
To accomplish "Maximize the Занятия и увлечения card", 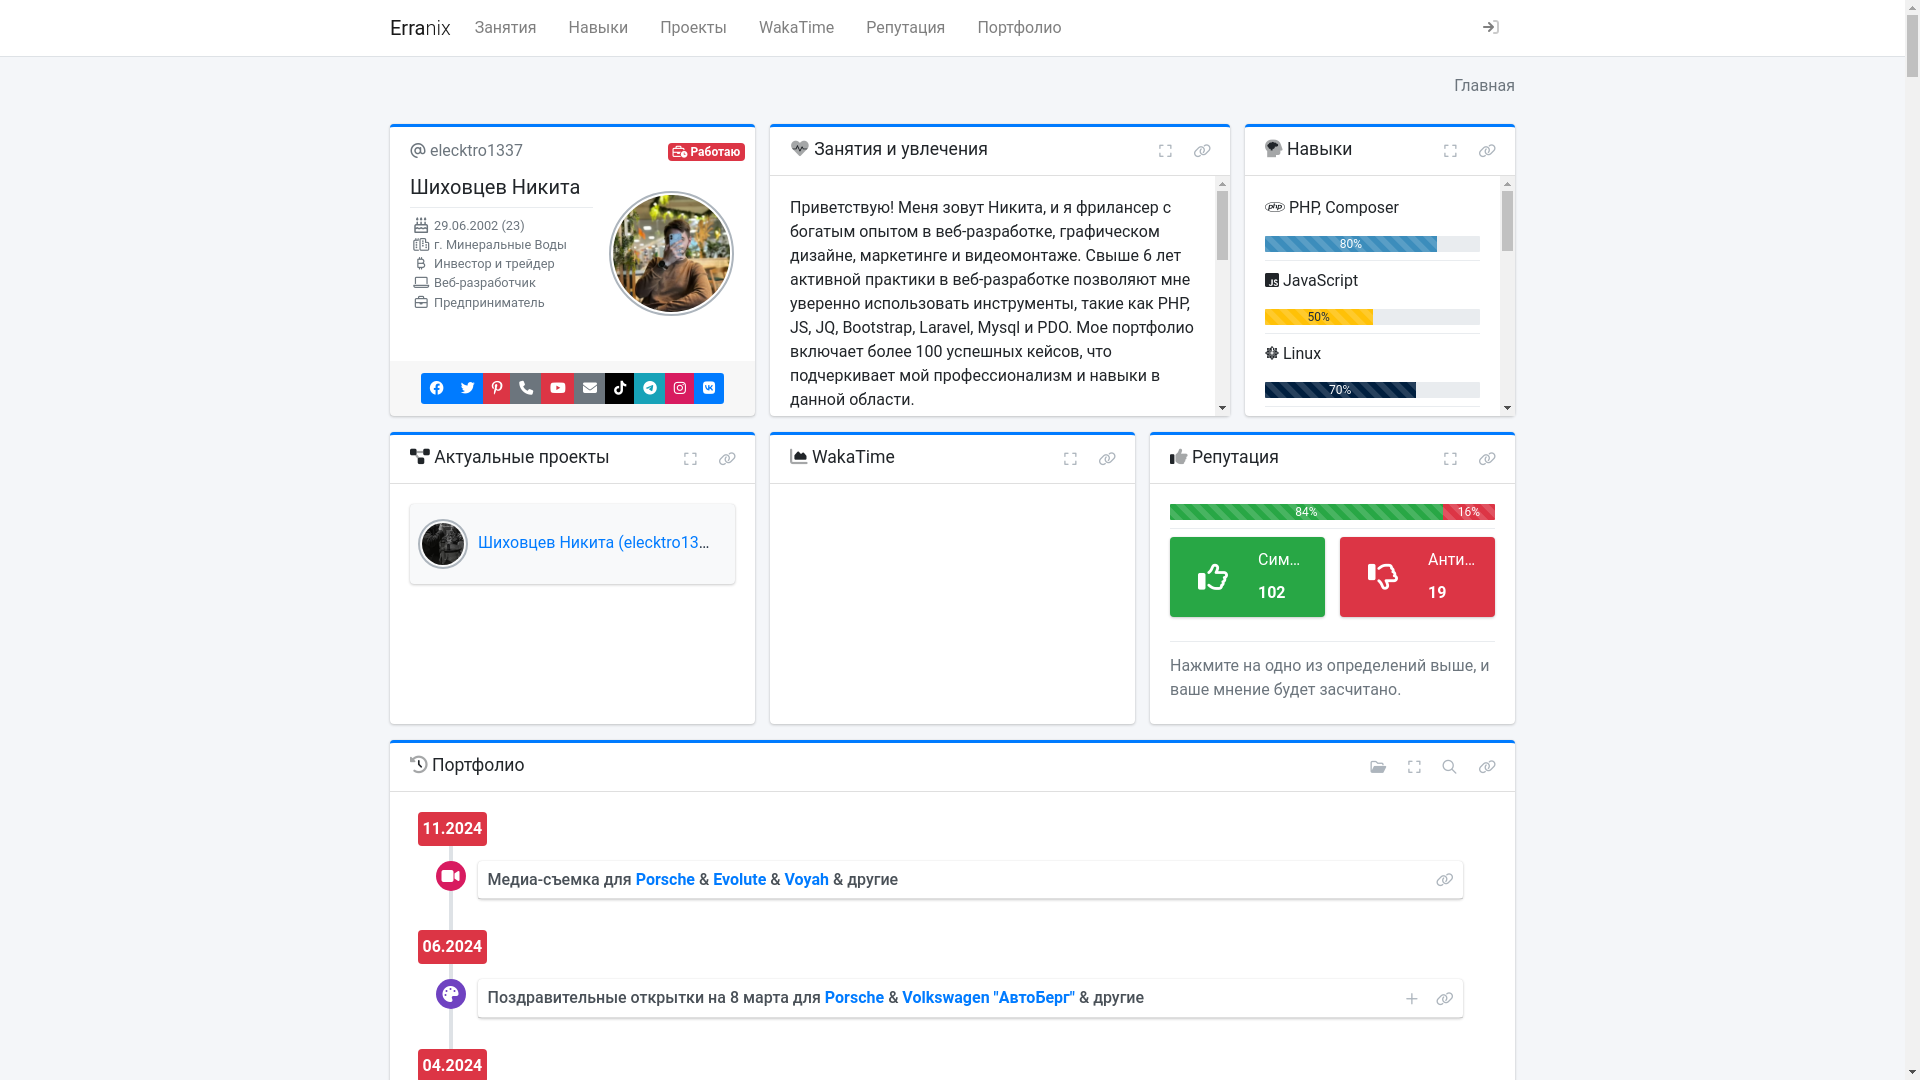I will [x=1165, y=151].
